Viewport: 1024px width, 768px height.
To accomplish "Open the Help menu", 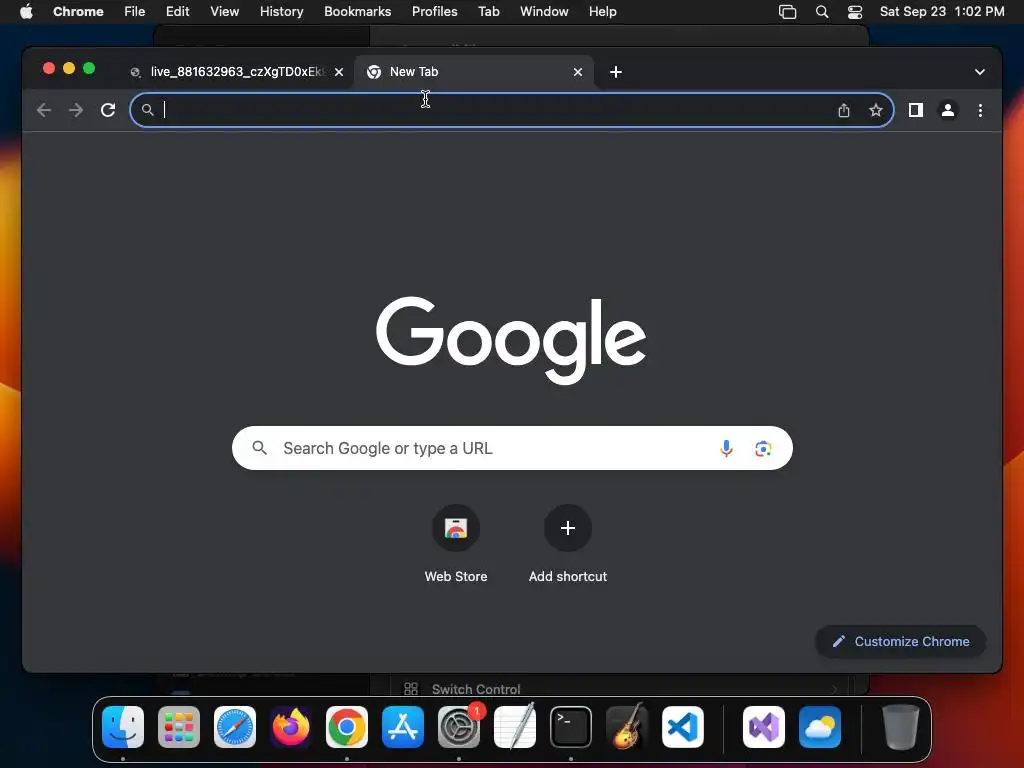I will point(603,12).
